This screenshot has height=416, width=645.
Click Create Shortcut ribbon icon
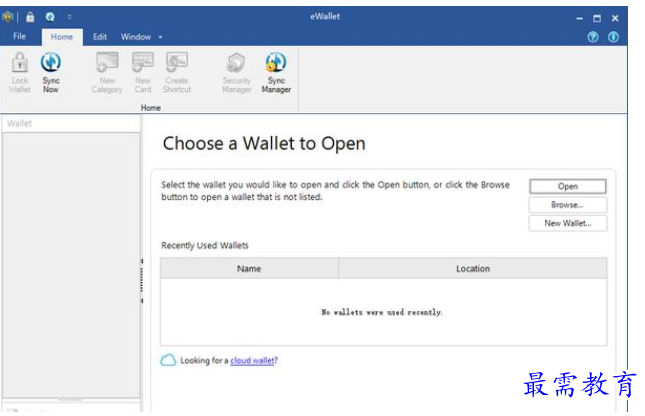(177, 73)
